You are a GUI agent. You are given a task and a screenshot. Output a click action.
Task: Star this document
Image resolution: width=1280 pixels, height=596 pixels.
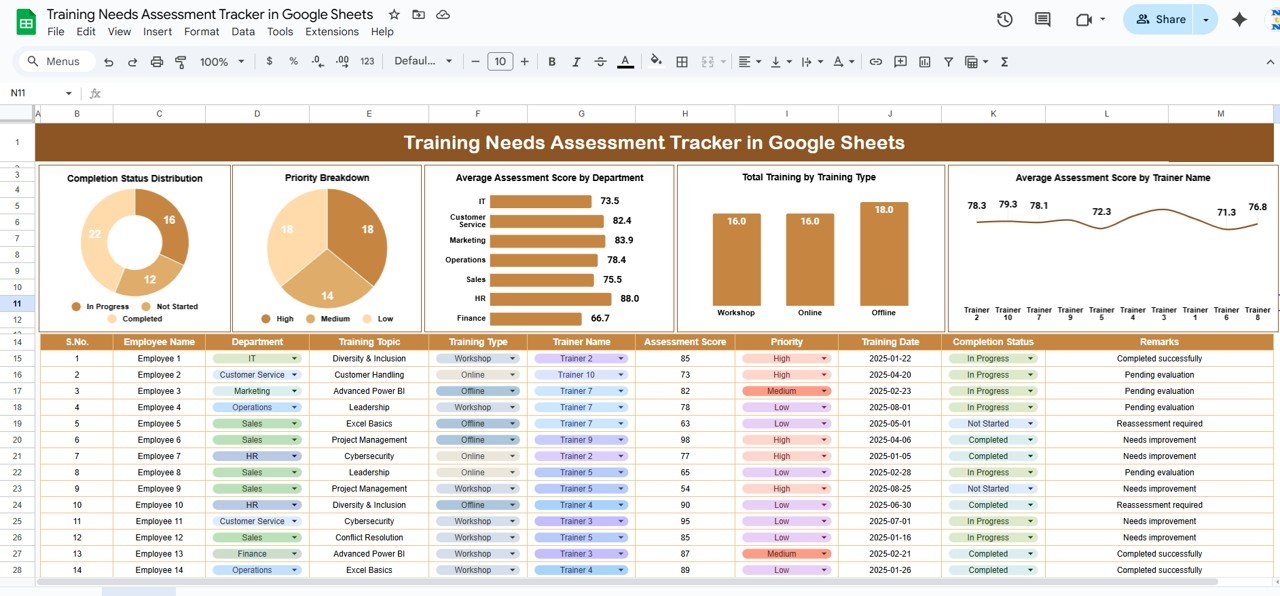tap(394, 15)
